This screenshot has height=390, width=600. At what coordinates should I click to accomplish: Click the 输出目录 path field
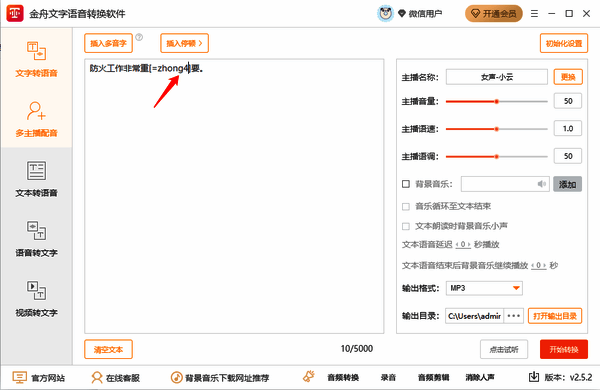pyautogui.click(x=474, y=316)
